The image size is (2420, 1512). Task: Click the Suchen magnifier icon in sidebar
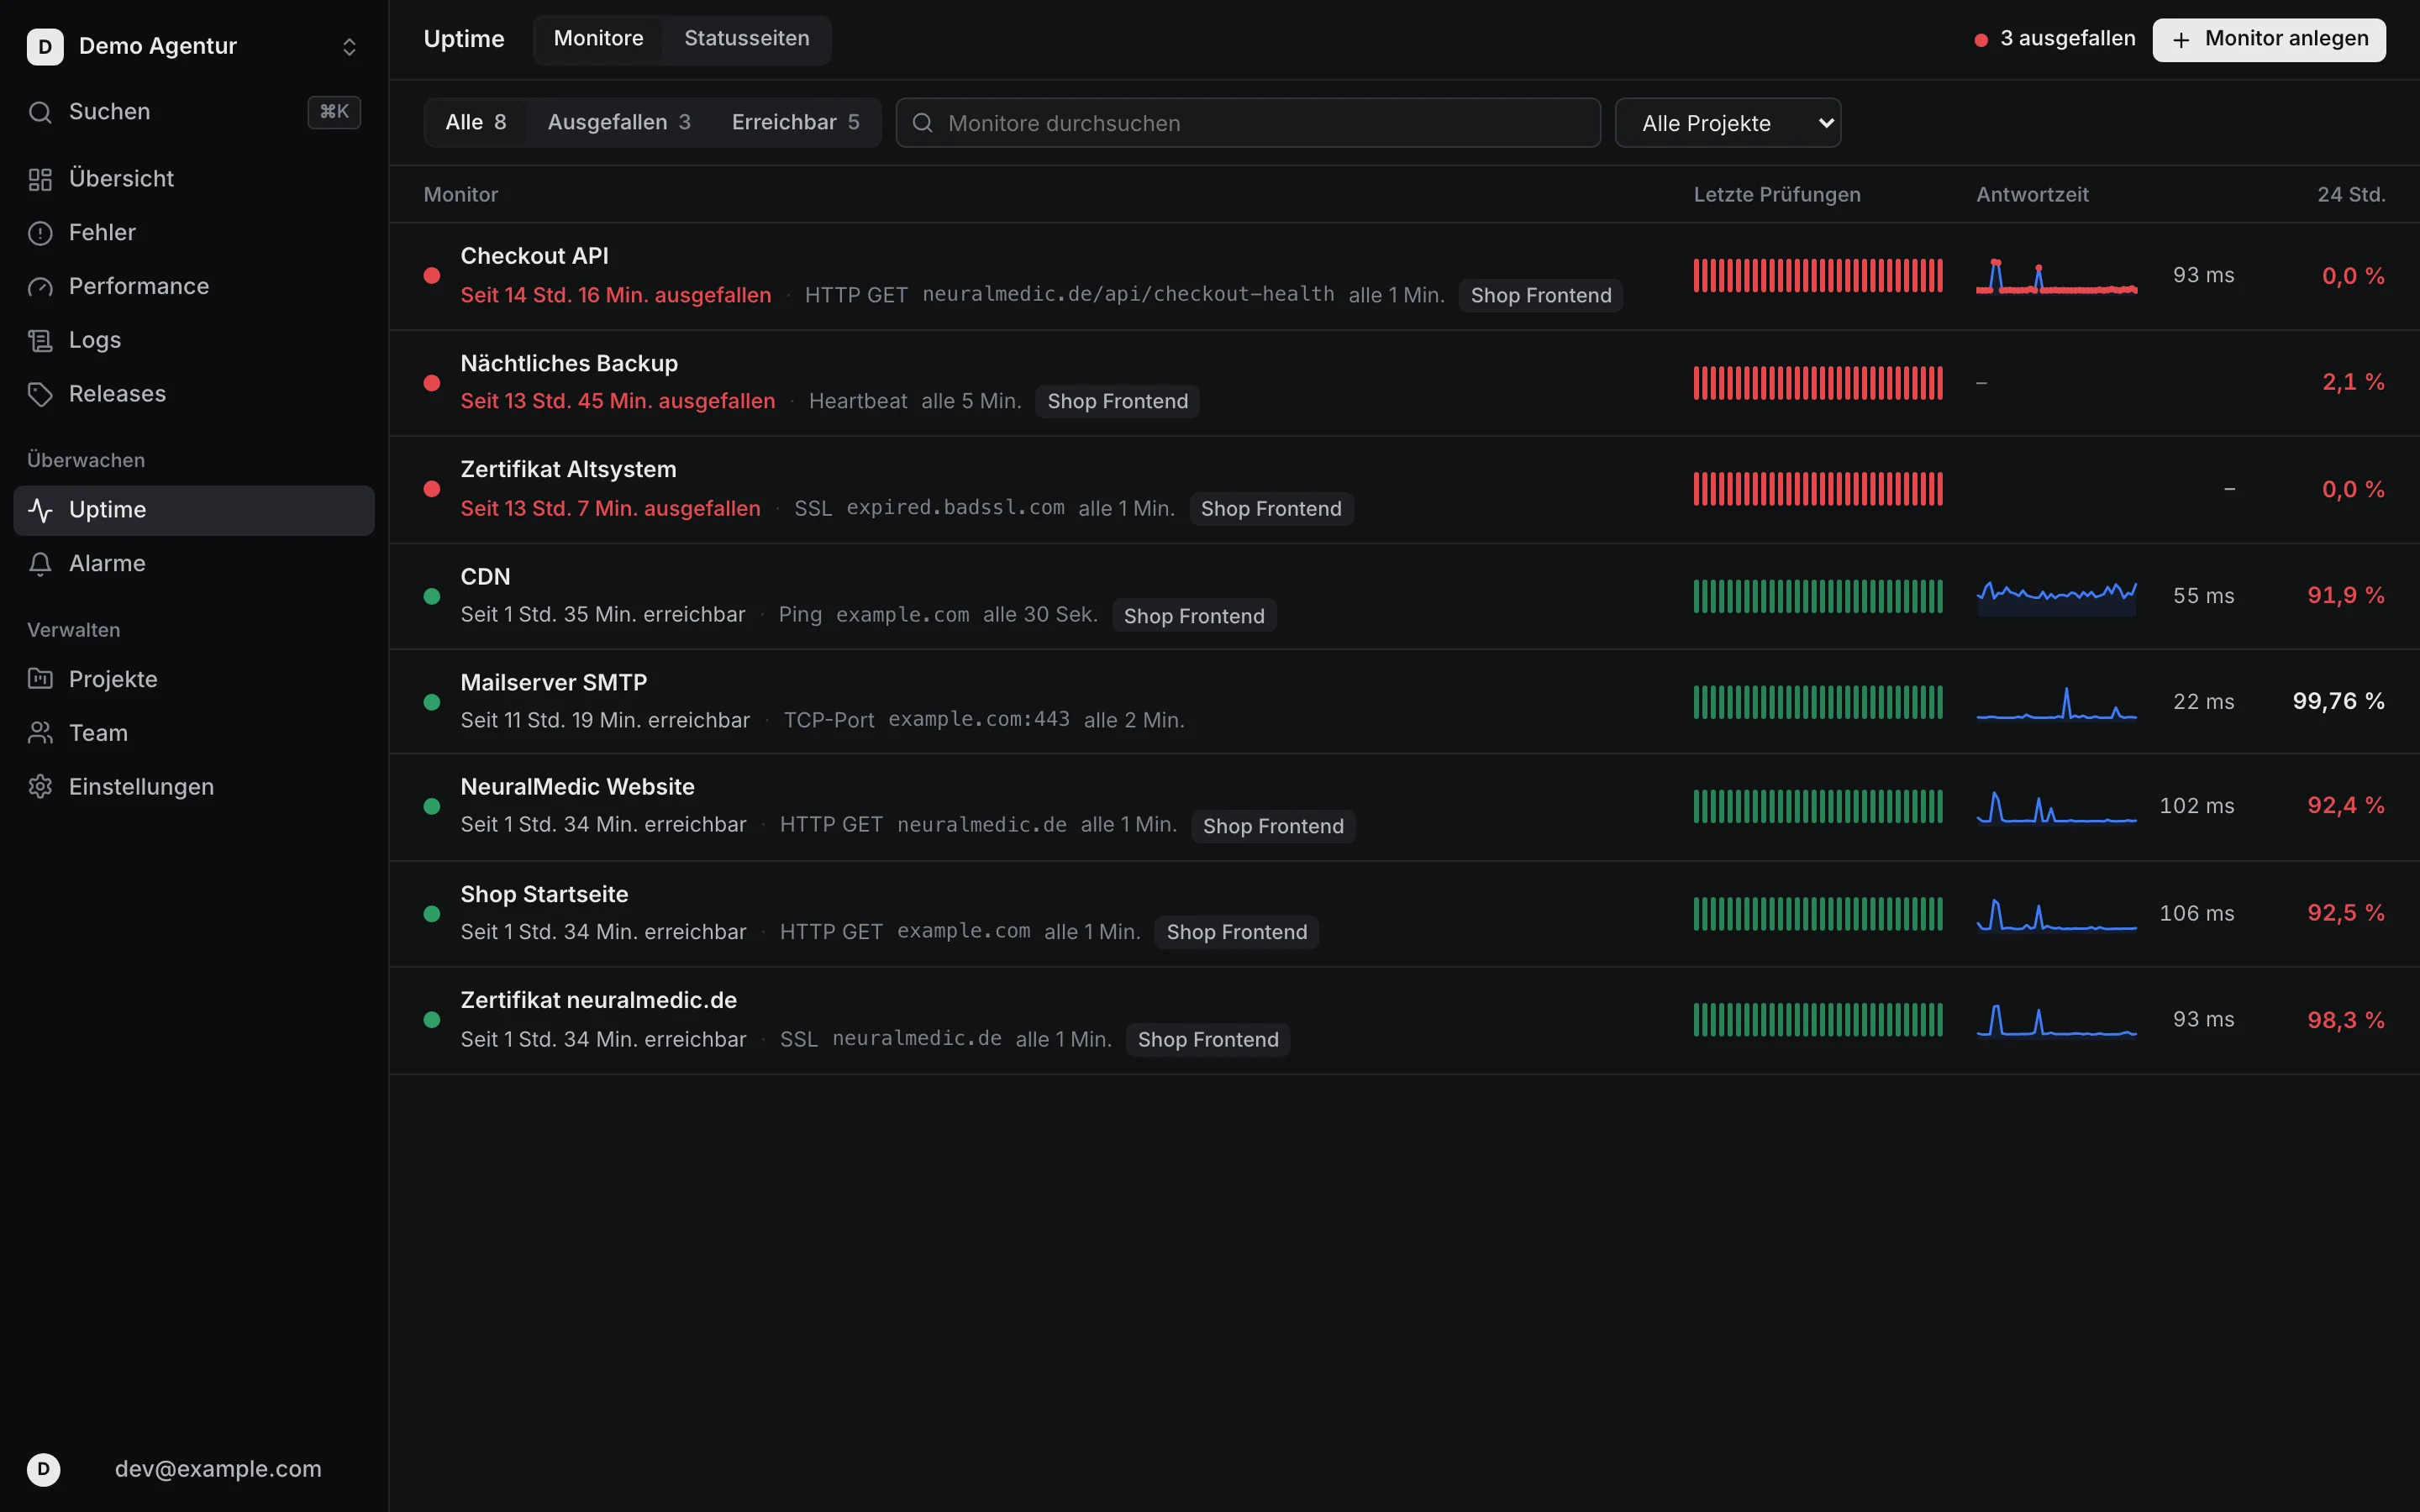tap(40, 112)
